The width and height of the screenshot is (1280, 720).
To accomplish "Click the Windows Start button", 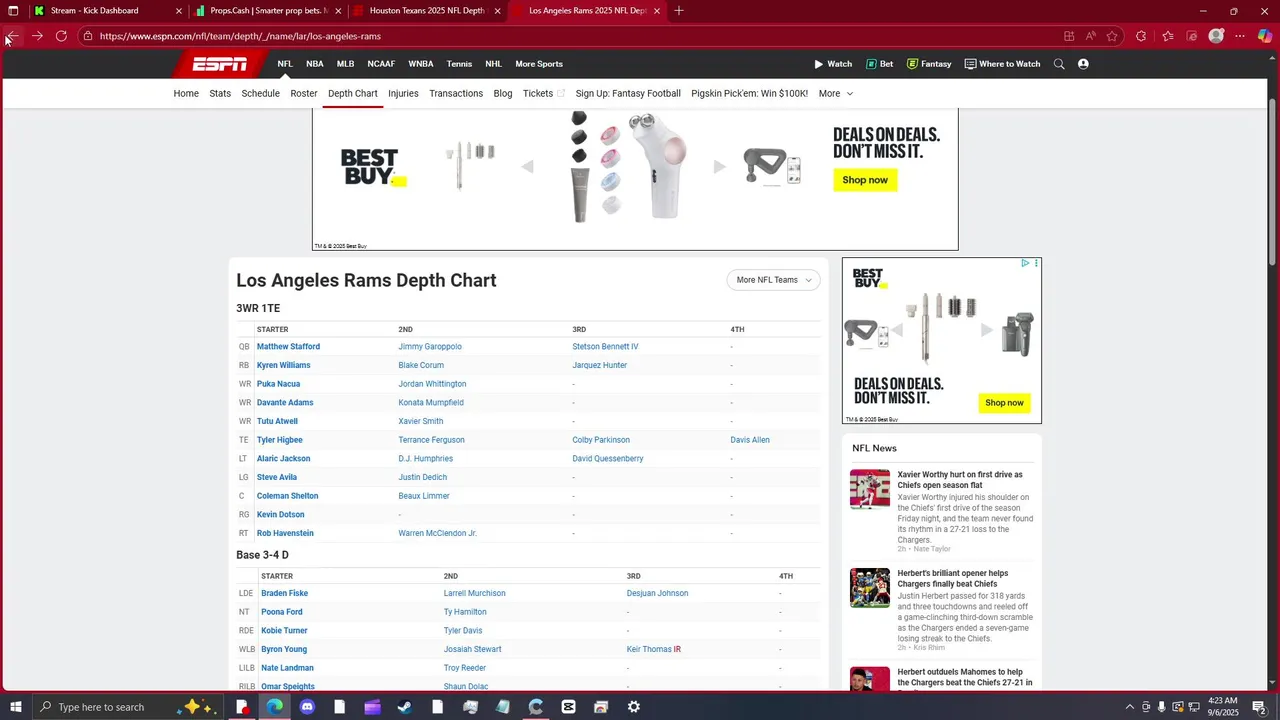I will coord(16,707).
